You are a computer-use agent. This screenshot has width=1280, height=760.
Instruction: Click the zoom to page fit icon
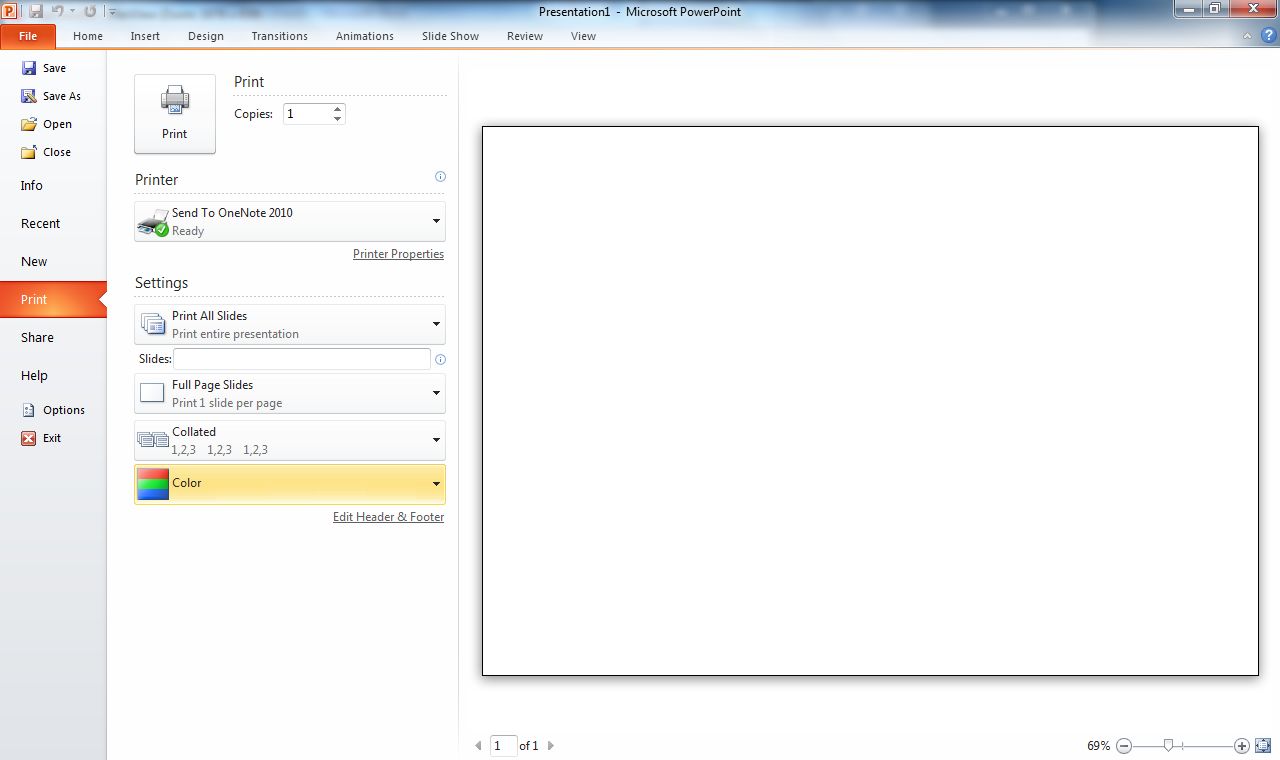[1262, 746]
